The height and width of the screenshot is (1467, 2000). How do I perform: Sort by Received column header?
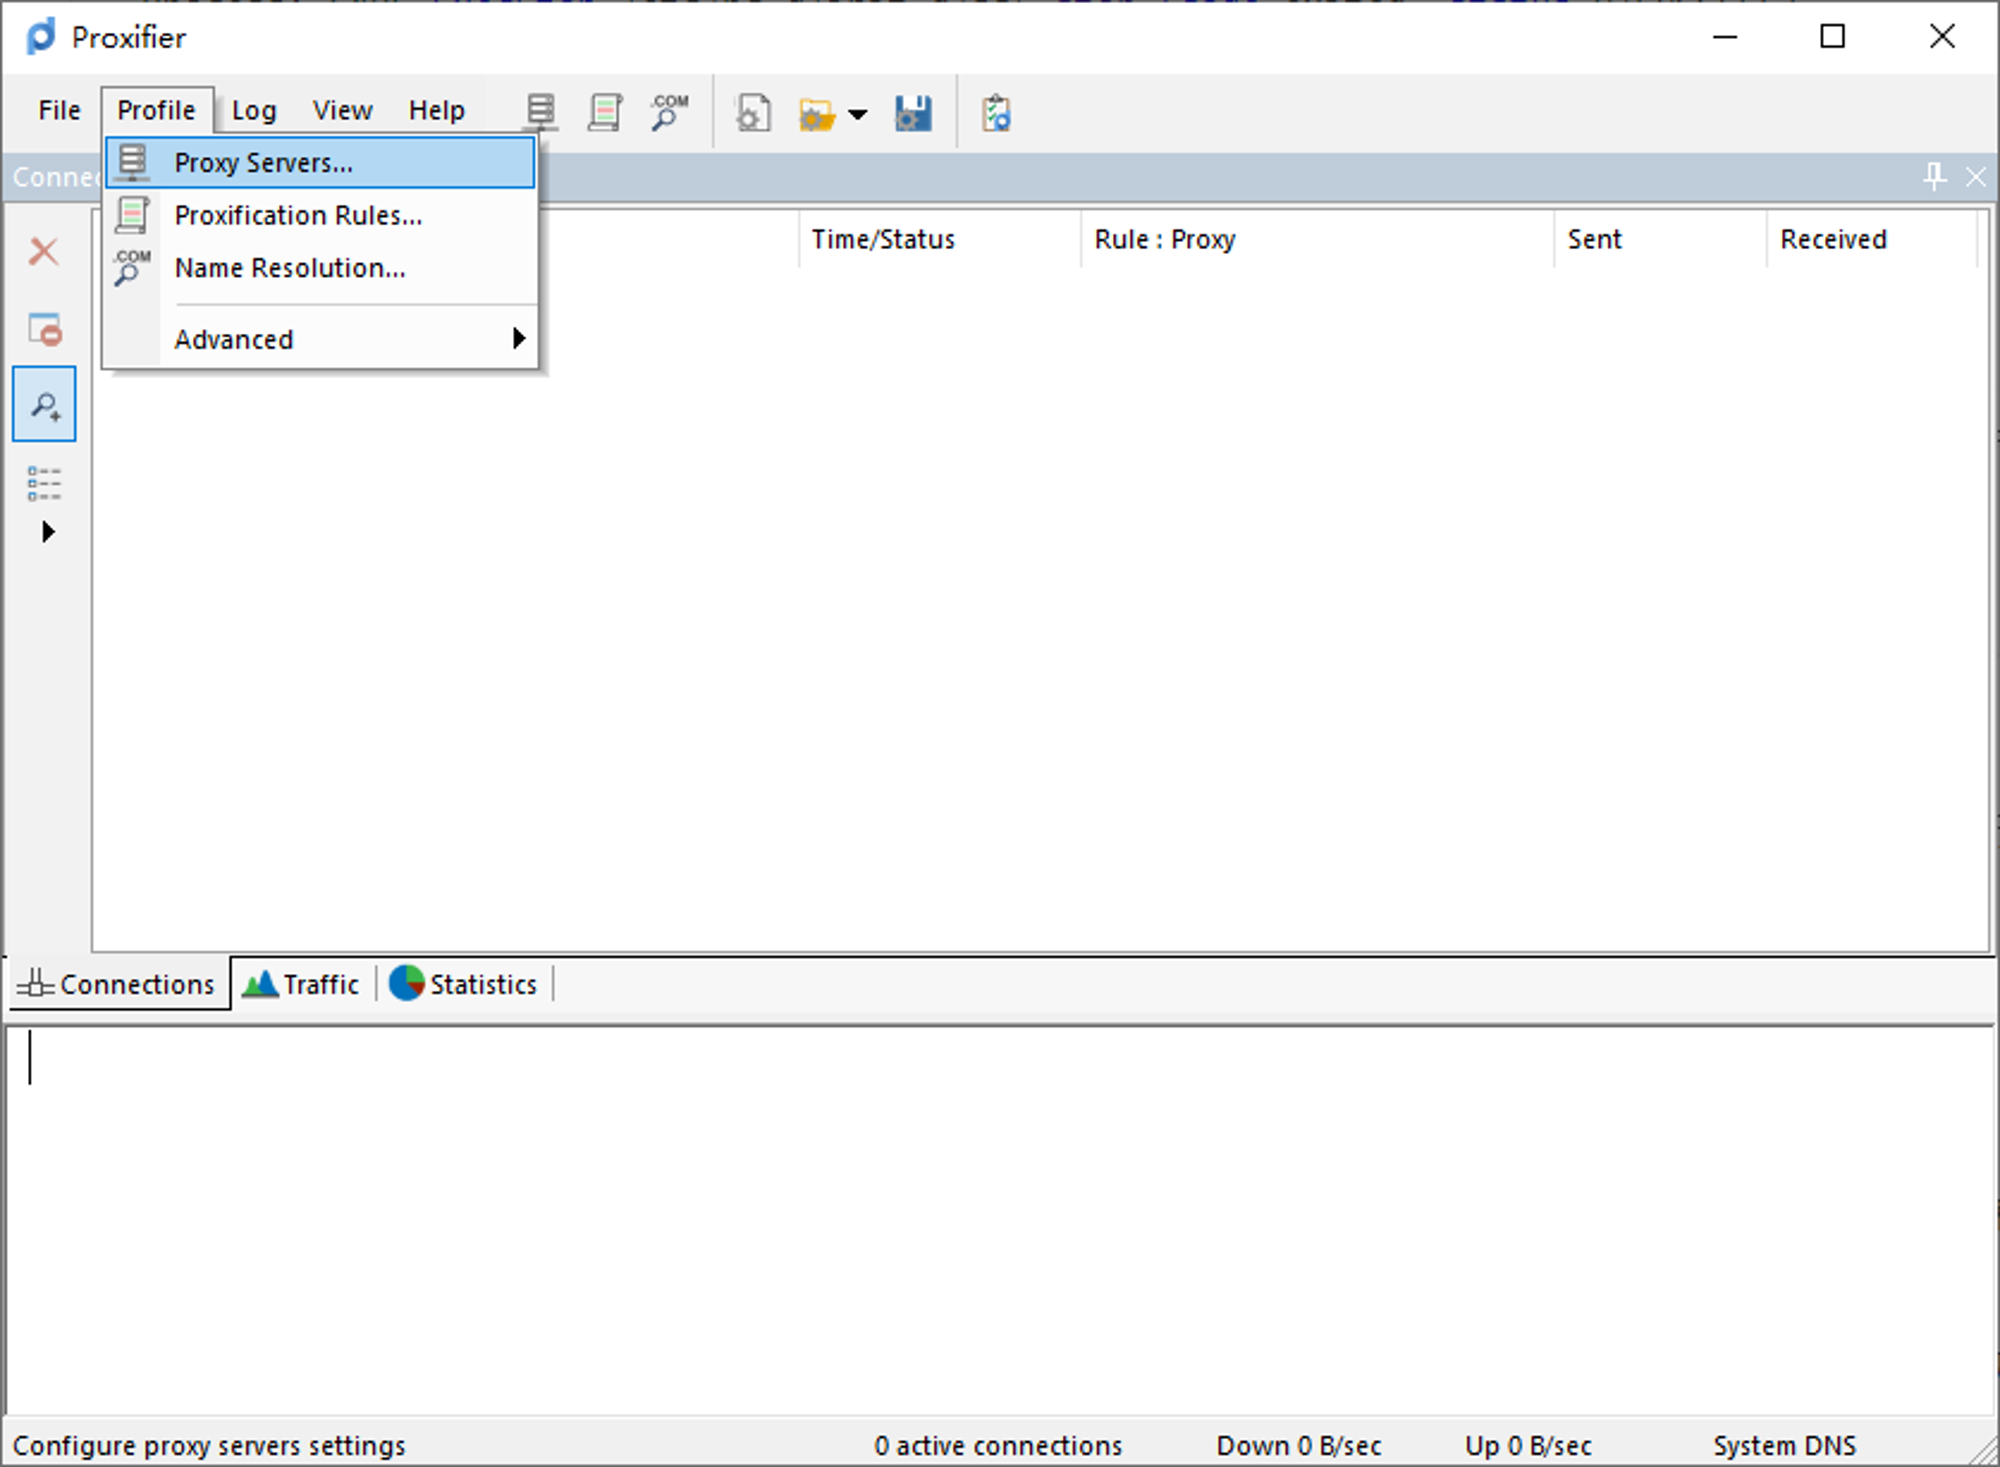point(1872,239)
